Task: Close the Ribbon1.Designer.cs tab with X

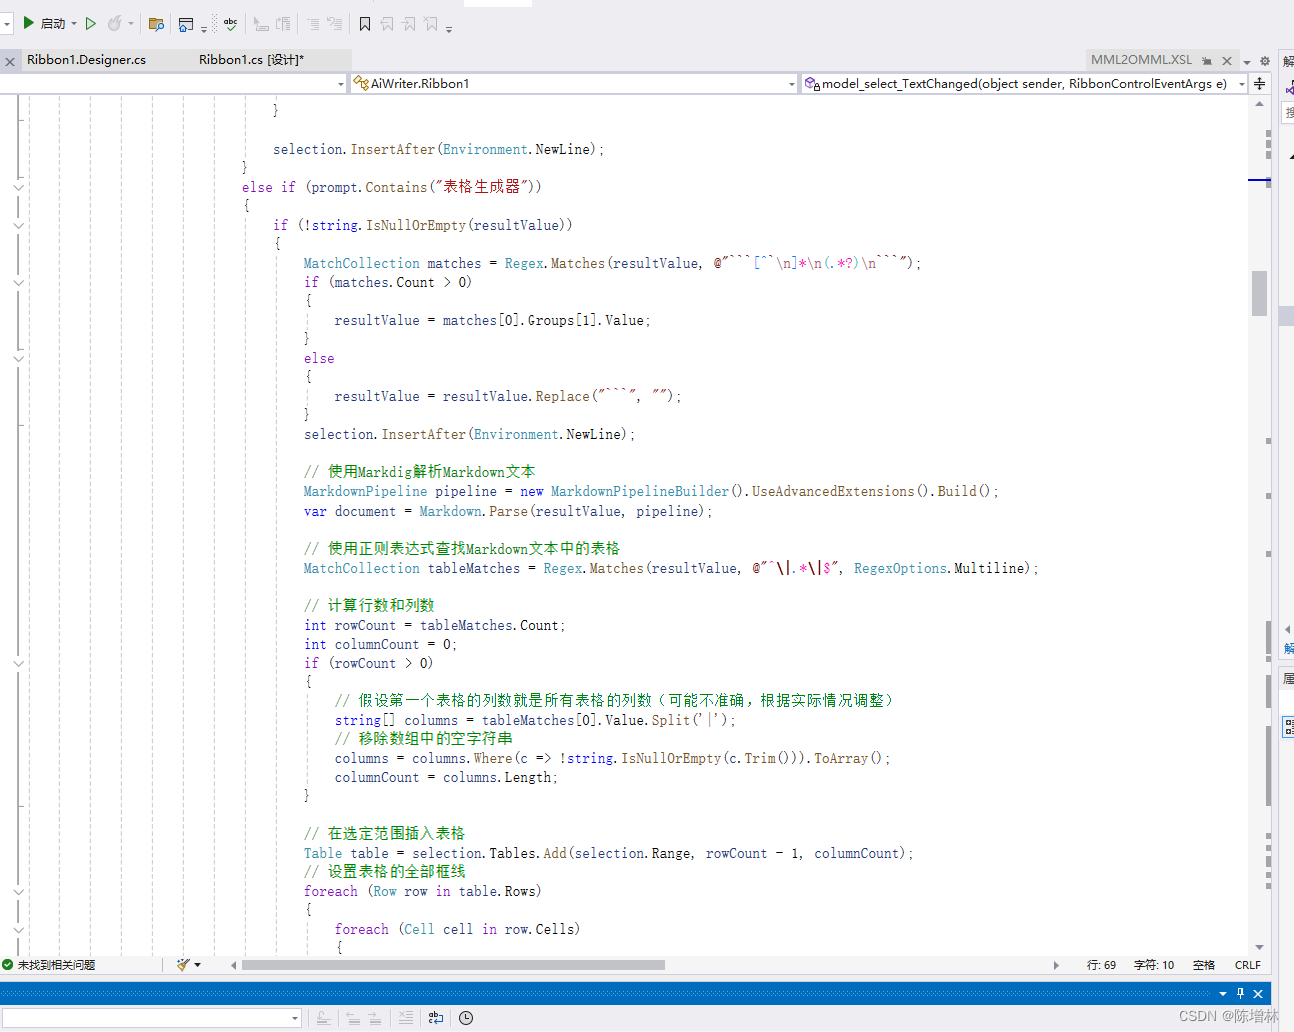Action: click(x=10, y=61)
